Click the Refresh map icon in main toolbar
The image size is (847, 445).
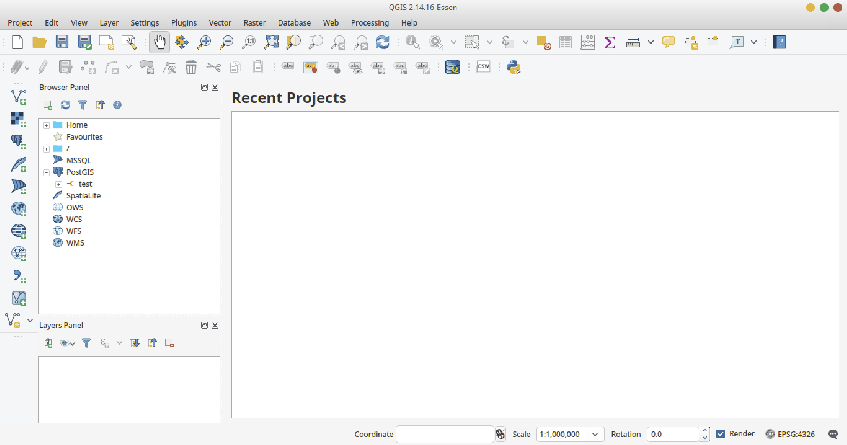click(x=383, y=42)
